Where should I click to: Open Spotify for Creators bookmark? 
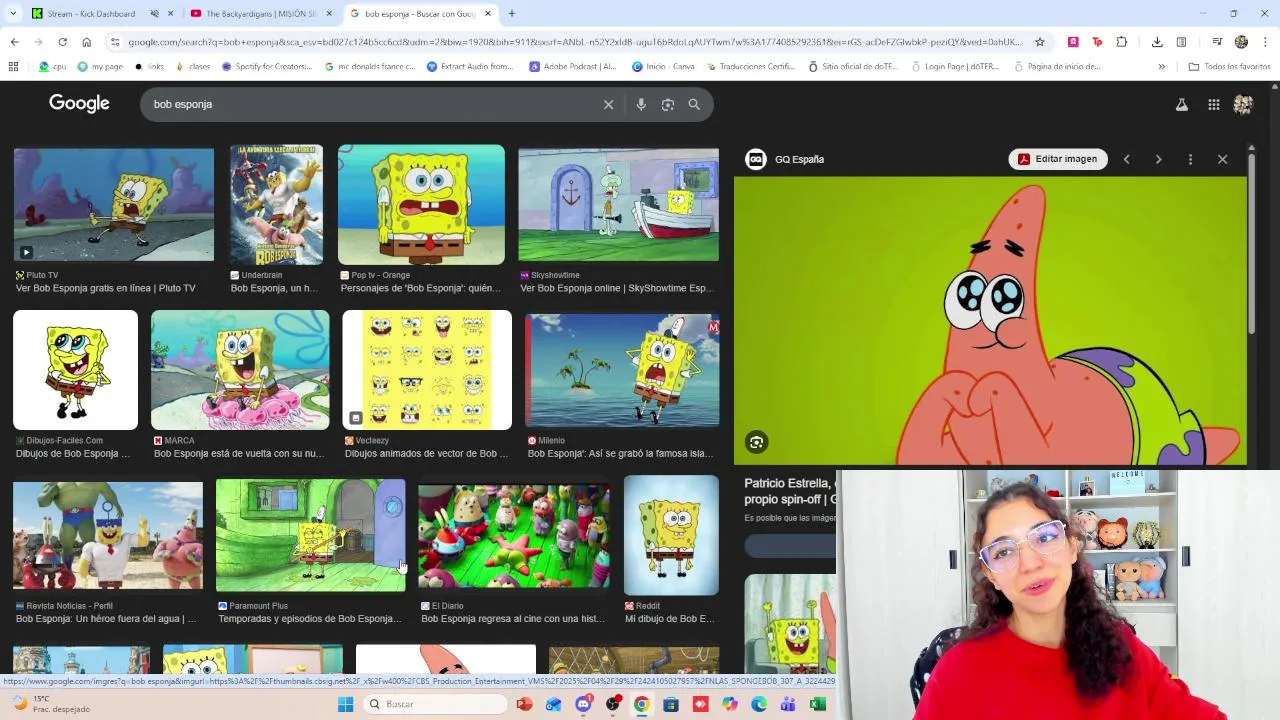(267, 67)
